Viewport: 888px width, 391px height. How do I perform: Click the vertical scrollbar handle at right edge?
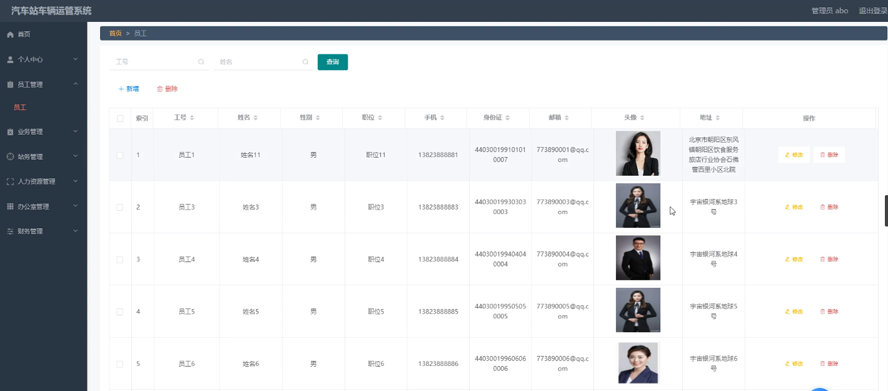click(886, 211)
